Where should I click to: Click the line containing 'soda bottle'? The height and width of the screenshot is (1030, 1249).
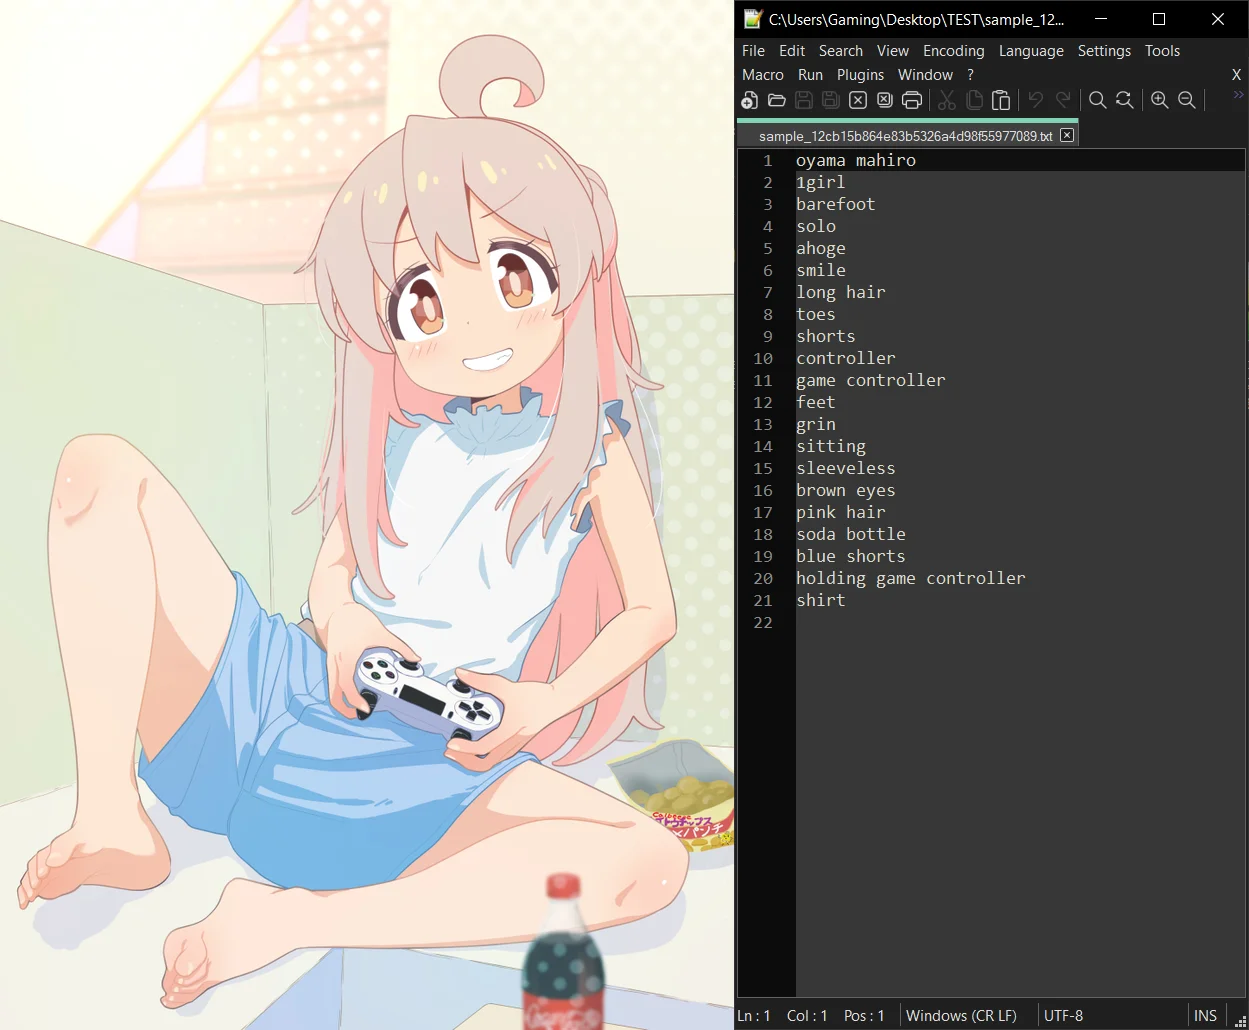click(x=1020, y=534)
